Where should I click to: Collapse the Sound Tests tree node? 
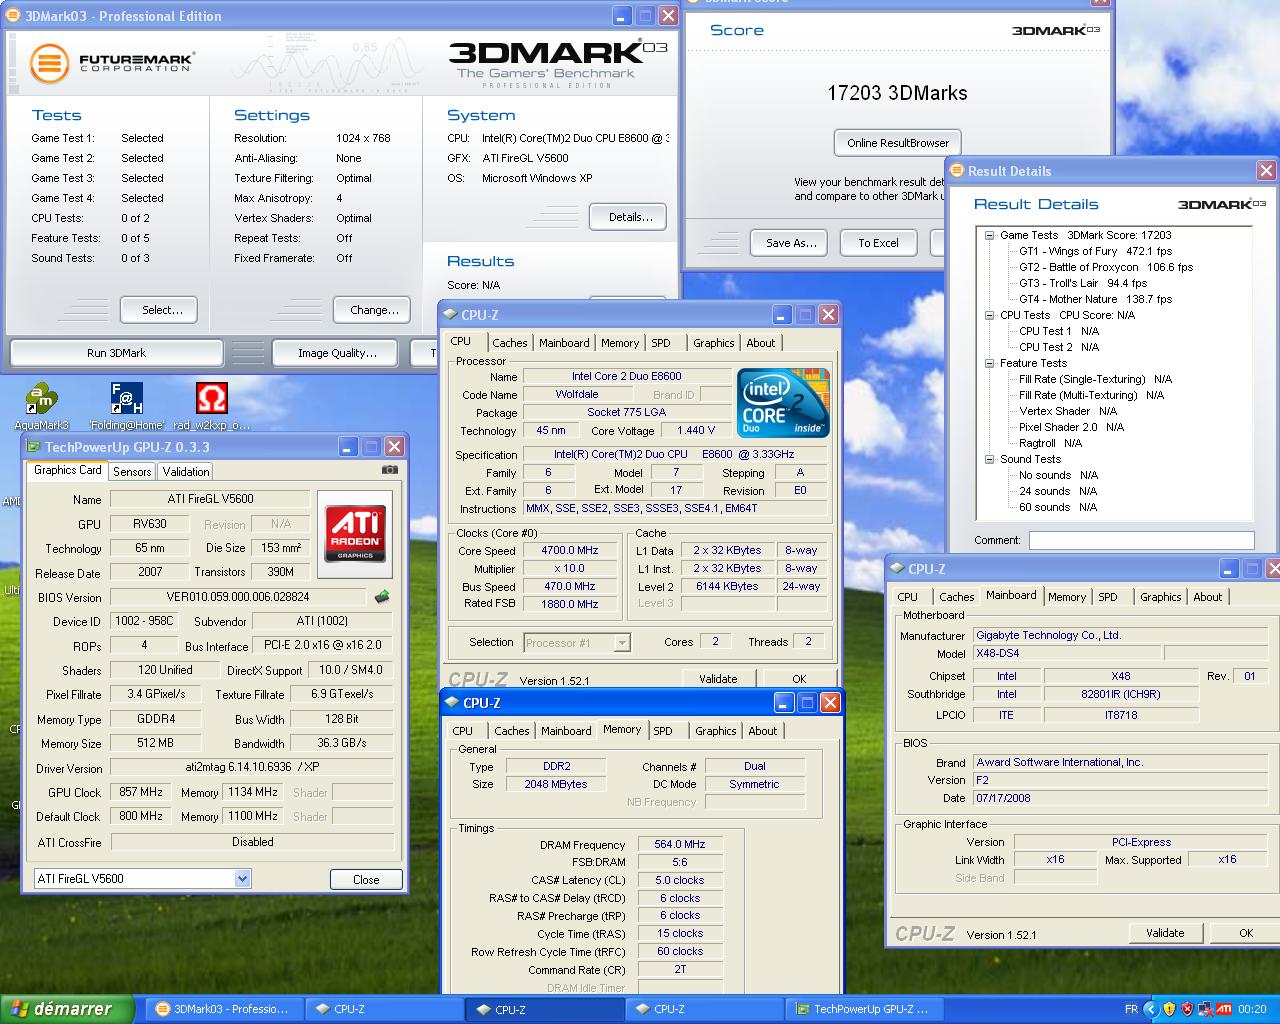click(989, 459)
